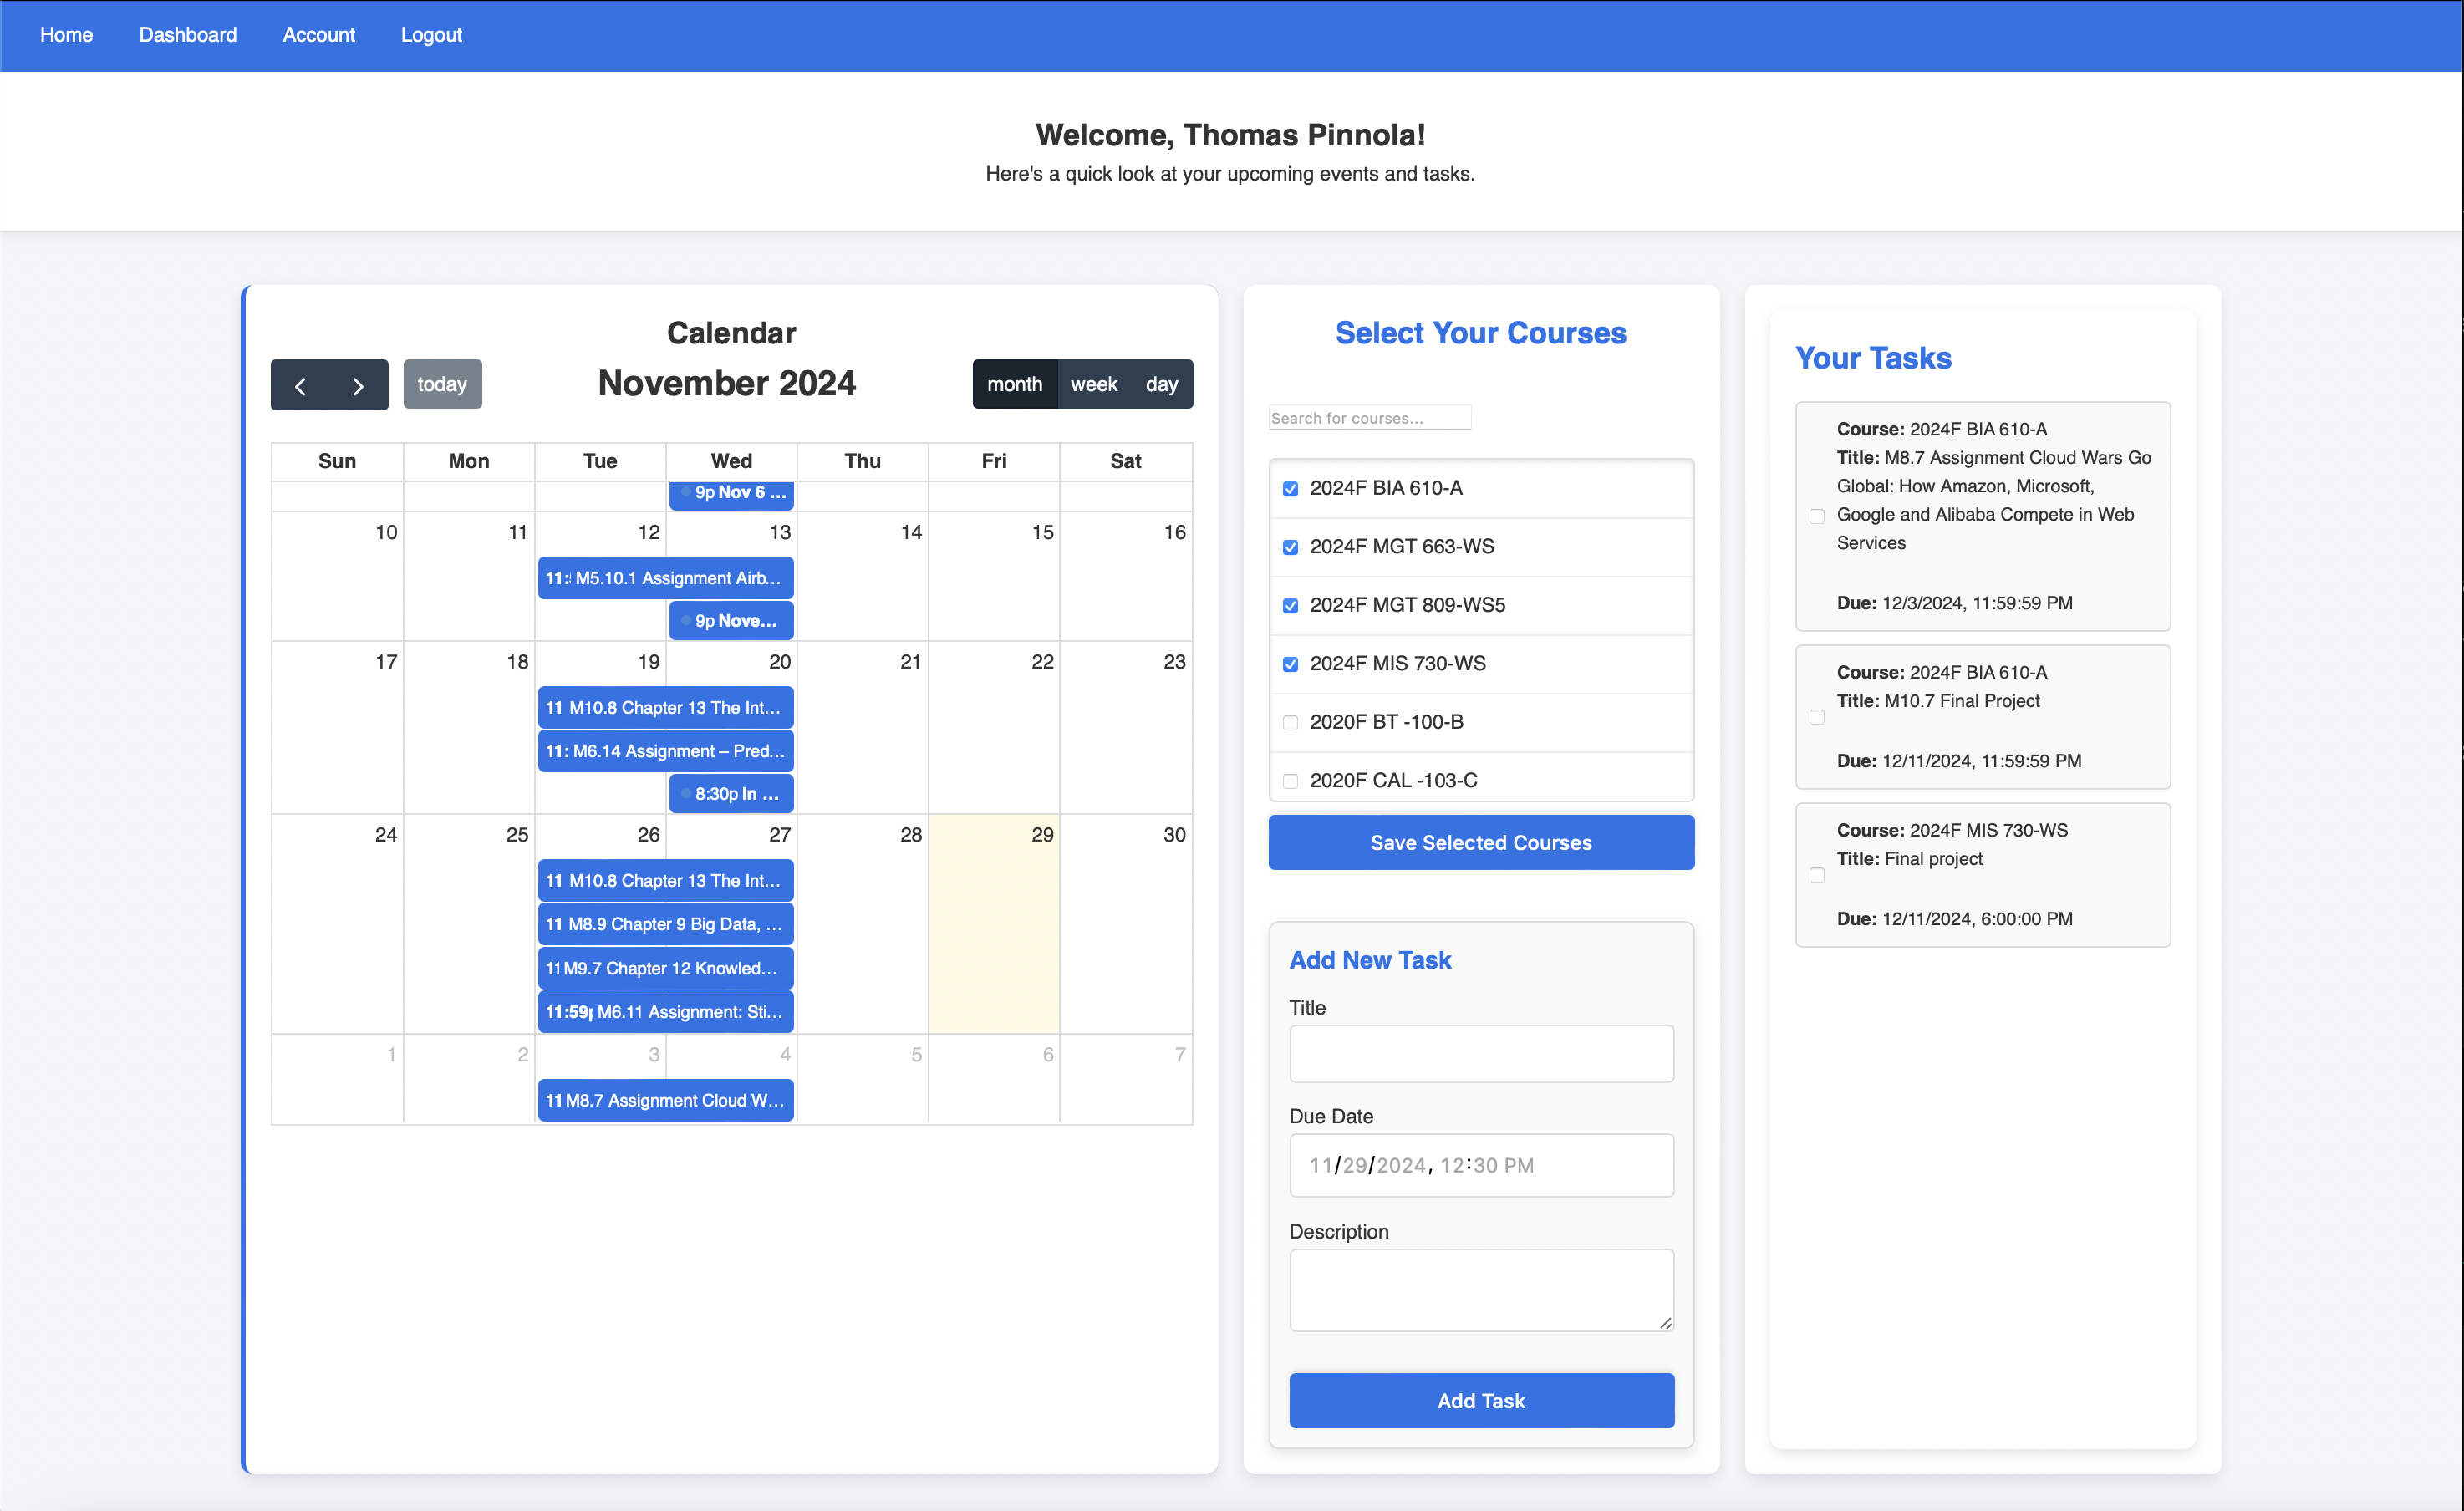Open the Due Date picker field
2464x1511 pixels.
coord(1480,1165)
